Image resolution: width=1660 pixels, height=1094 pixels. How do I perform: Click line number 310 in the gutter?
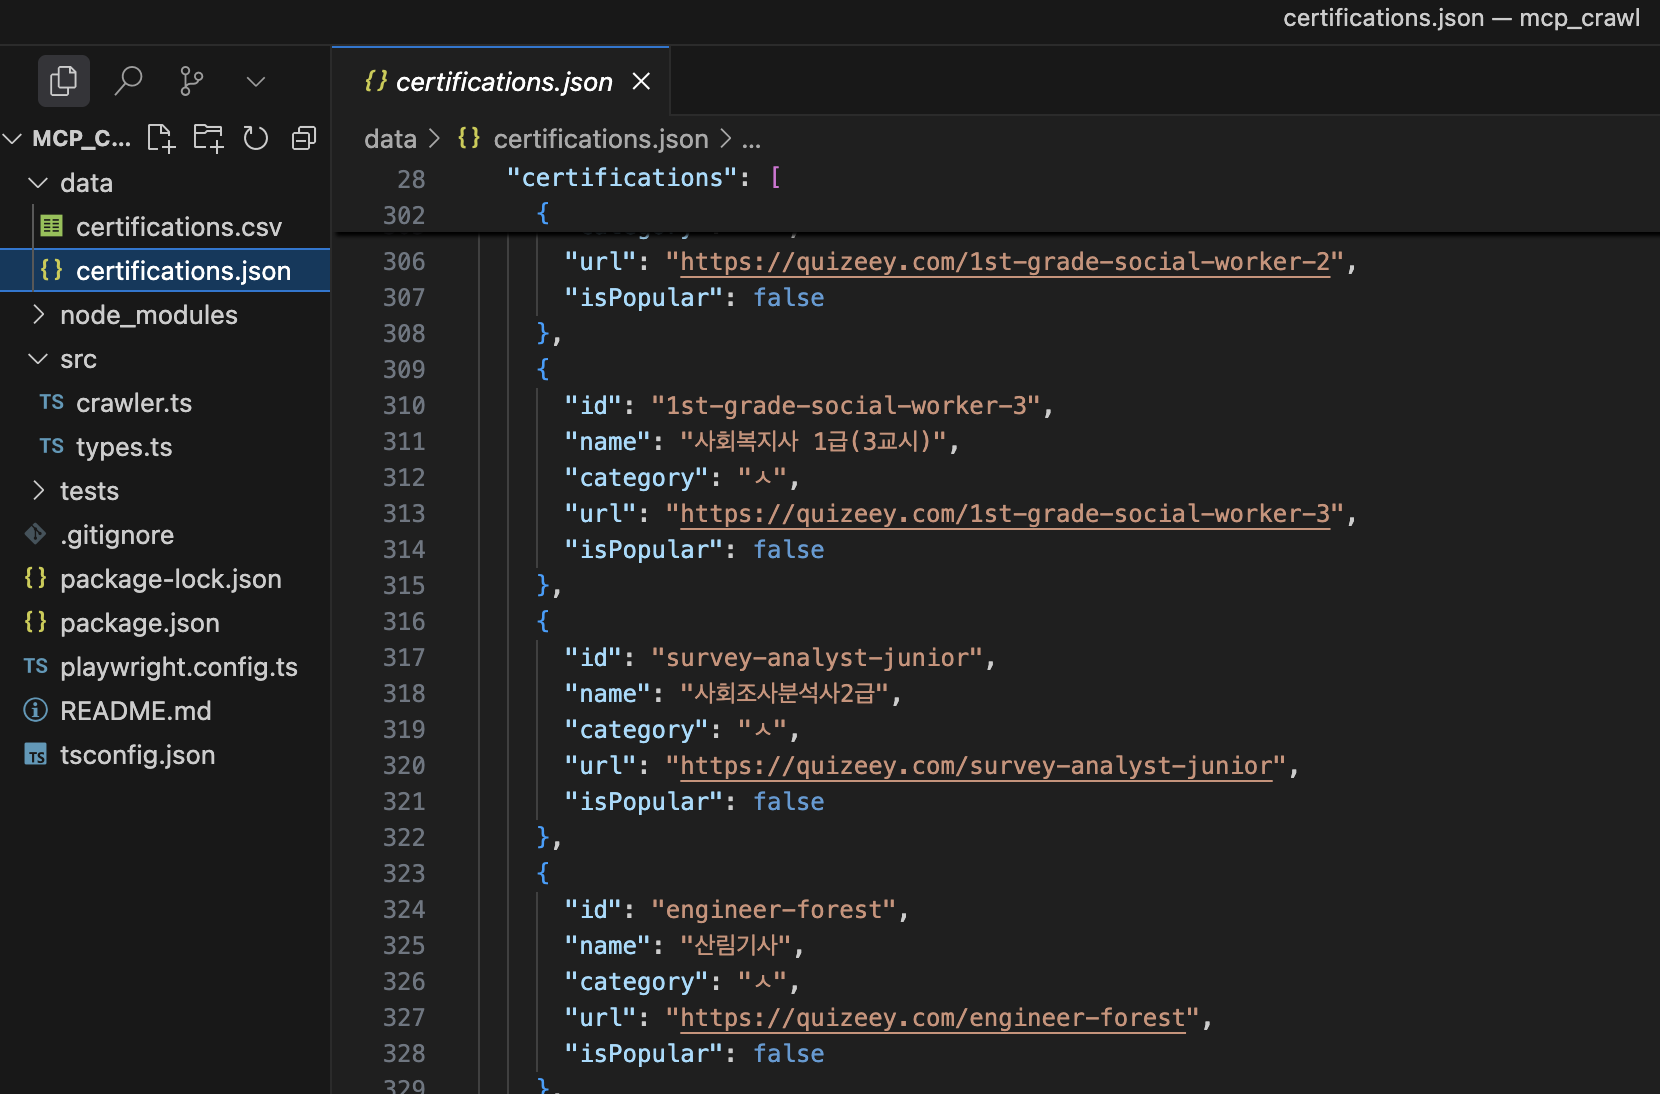tap(404, 406)
